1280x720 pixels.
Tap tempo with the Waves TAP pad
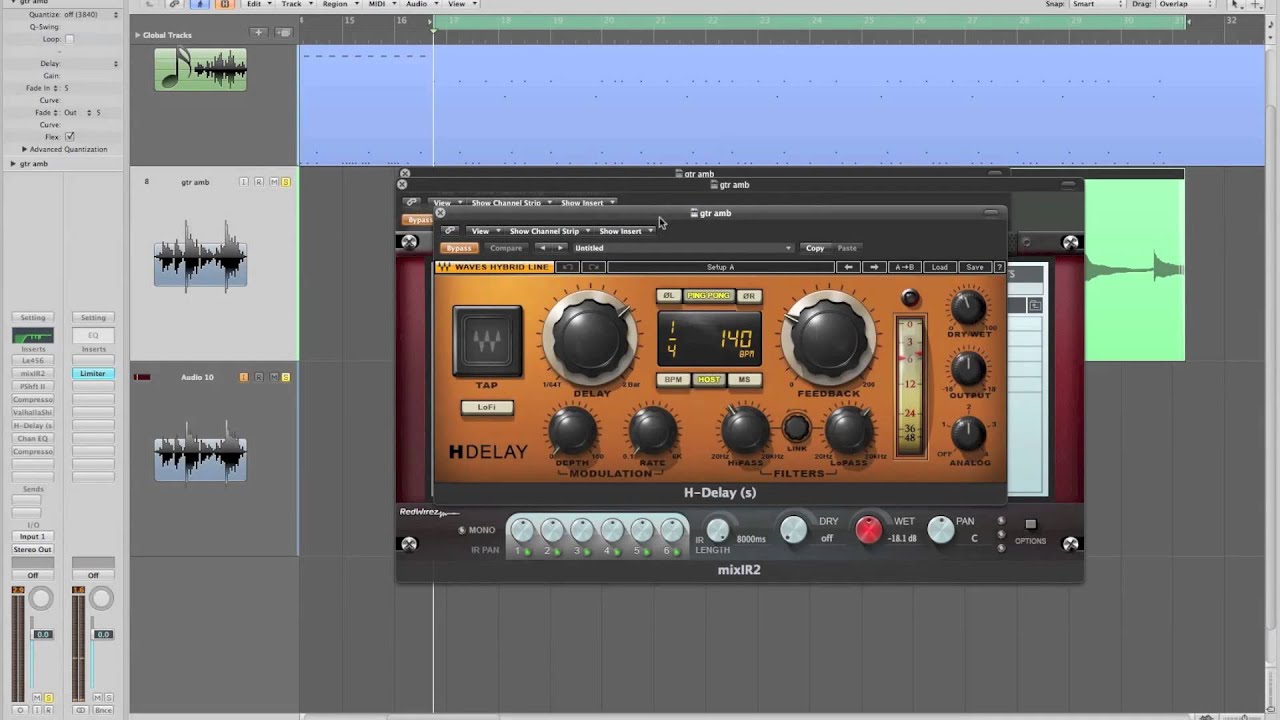[488, 341]
